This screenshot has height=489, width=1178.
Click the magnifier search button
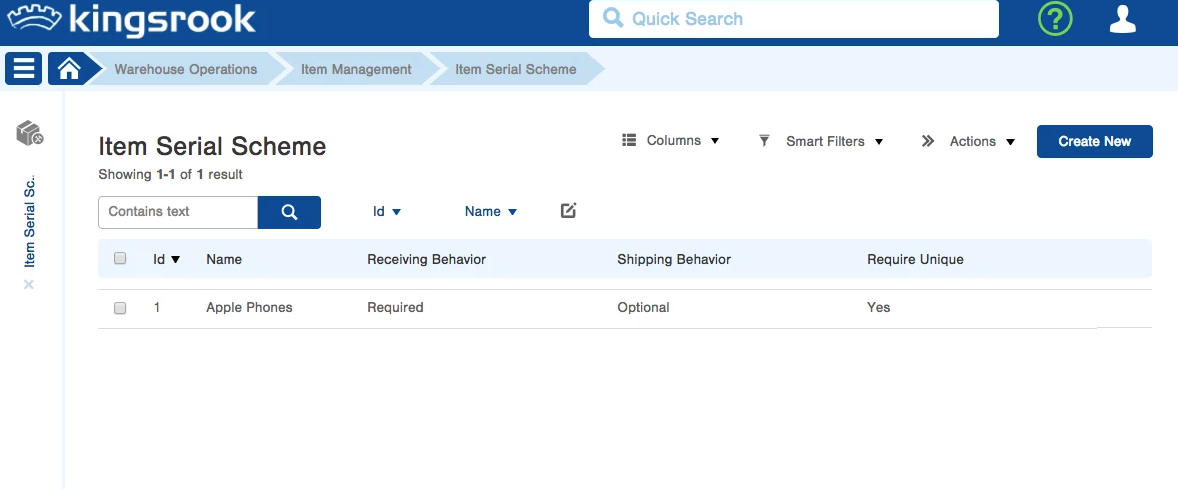click(x=289, y=212)
